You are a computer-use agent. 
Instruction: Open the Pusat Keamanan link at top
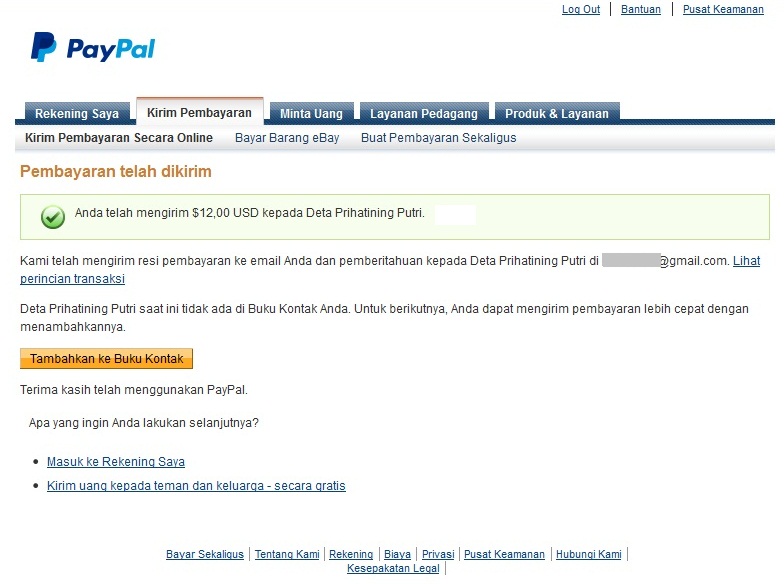click(723, 10)
